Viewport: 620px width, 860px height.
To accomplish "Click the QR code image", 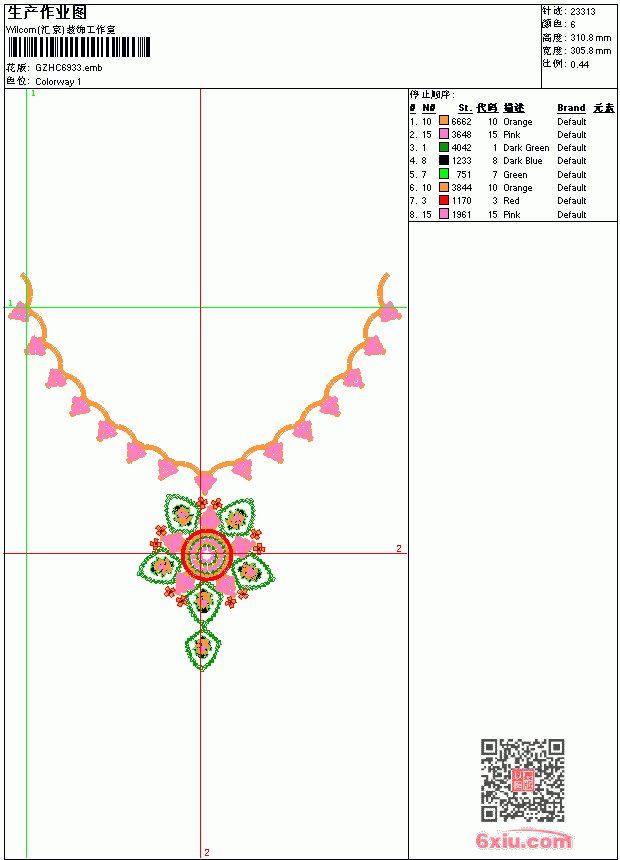I will [523, 780].
